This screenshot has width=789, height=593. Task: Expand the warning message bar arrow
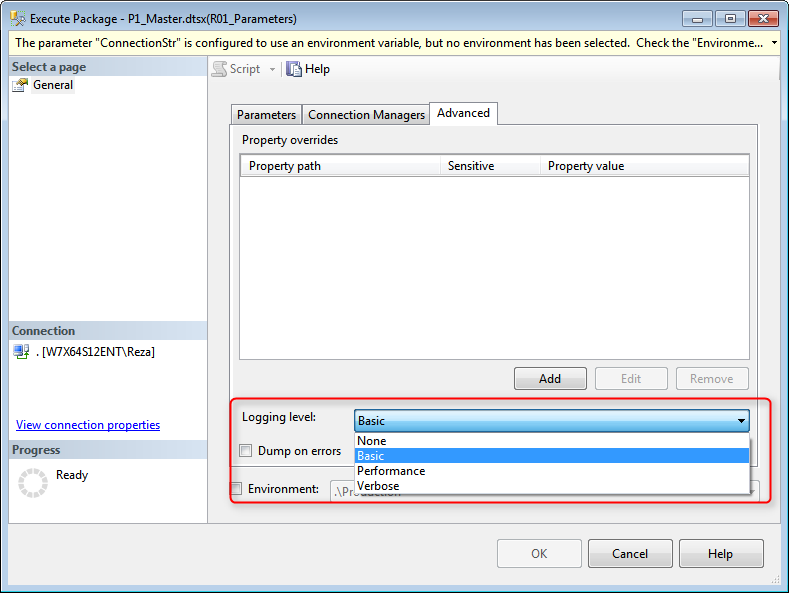click(x=775, y=43)
